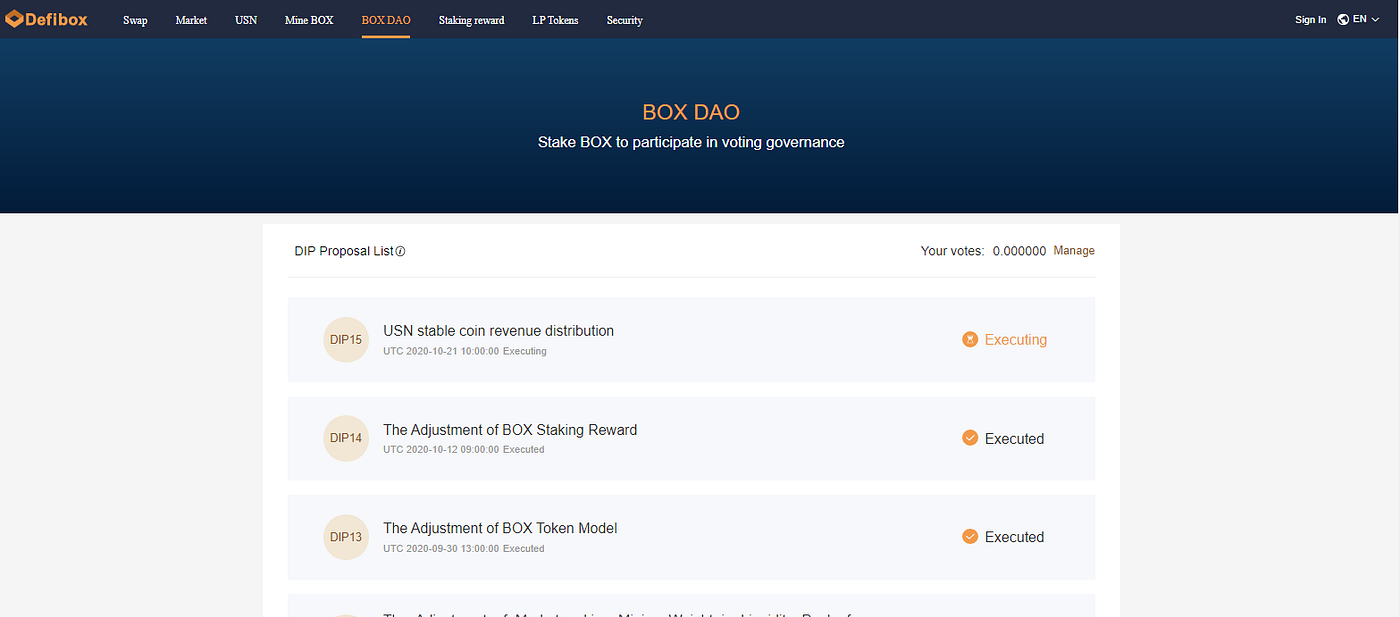The width and height of the screenshot is (1400, 617).
Task: Click the DIP13 round badge
Action: pyautogui.click(x=346, y=537)
